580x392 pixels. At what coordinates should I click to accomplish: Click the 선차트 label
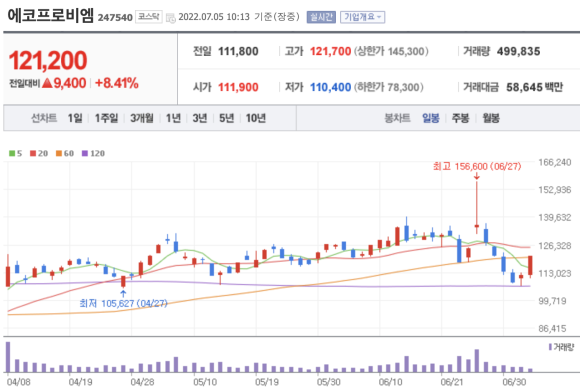(44, 118)
